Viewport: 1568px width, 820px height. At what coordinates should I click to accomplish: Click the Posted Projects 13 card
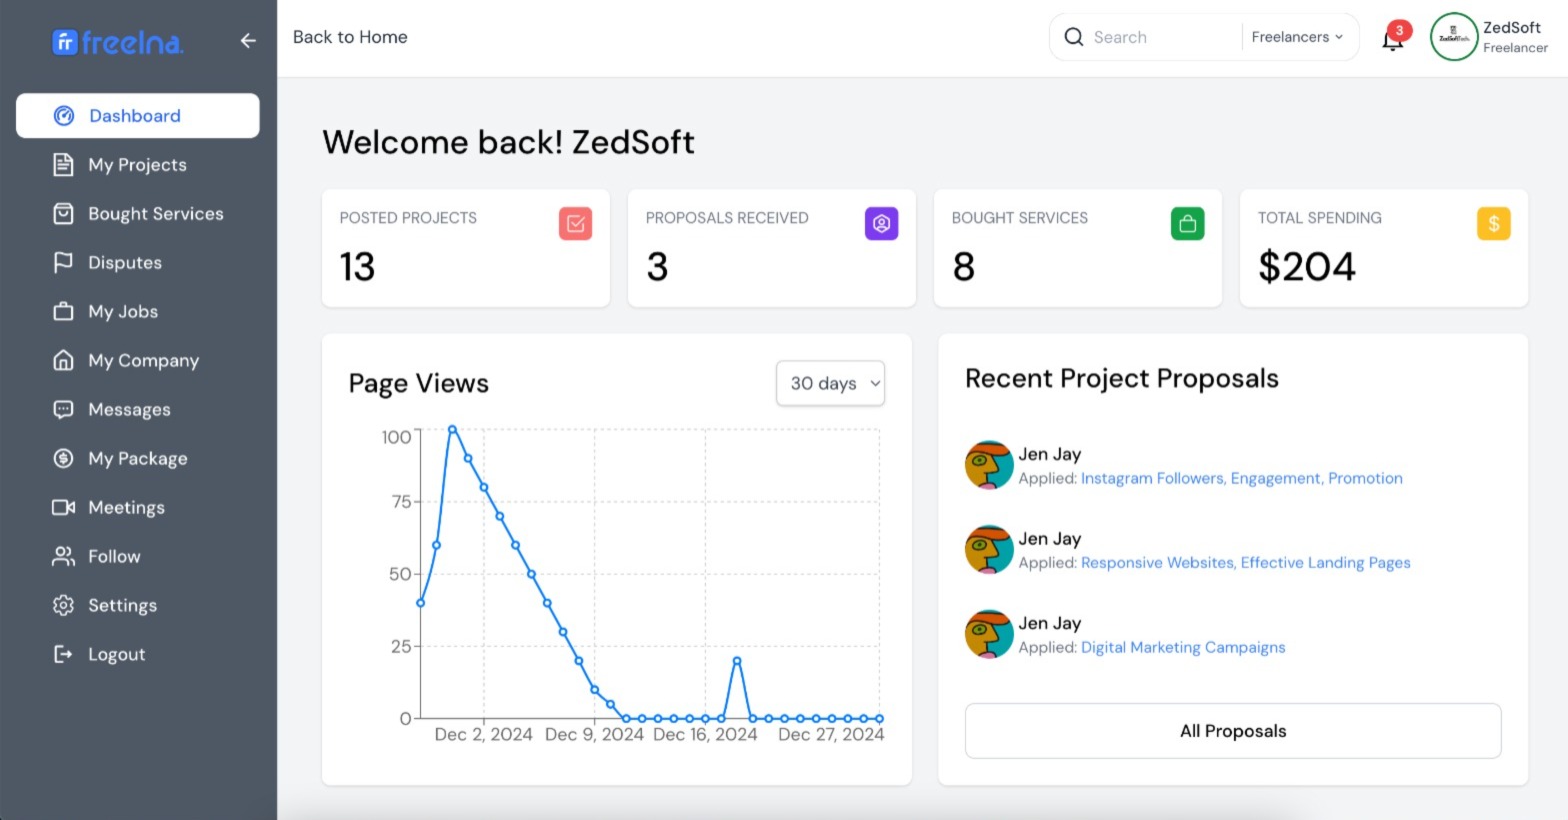tap(466, 248)
